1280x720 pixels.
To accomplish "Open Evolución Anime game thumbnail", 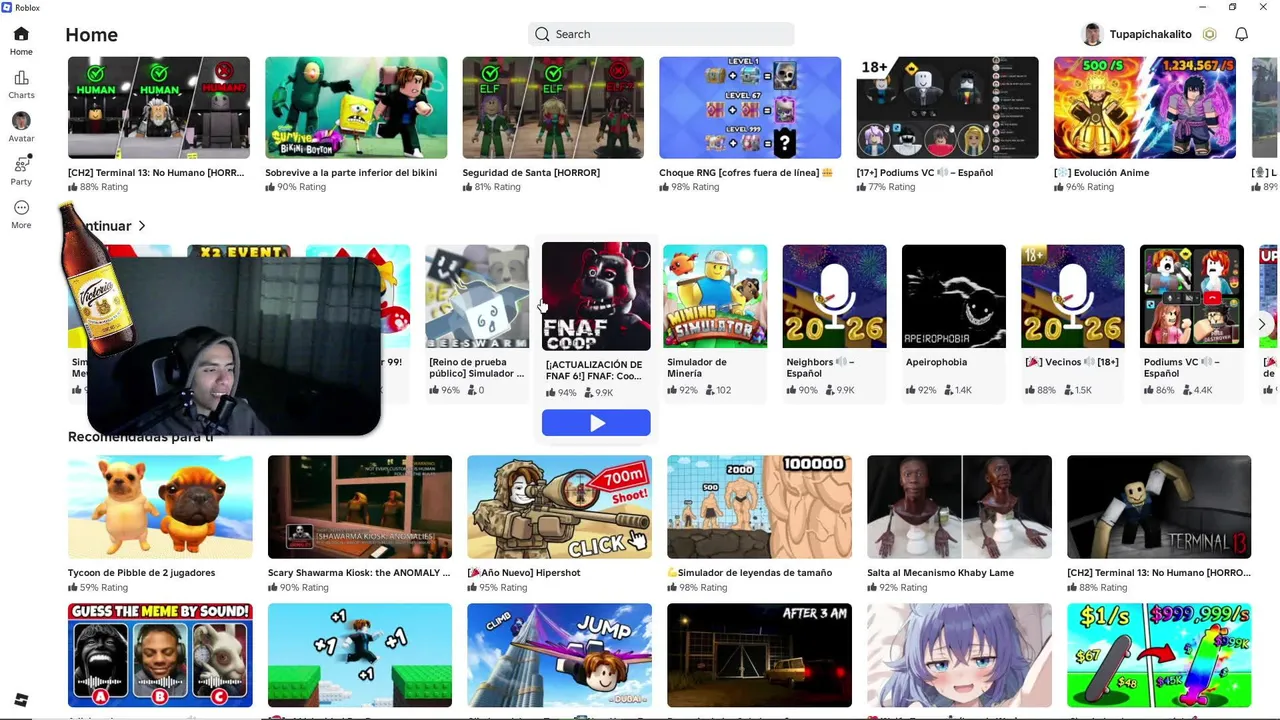I will click(1144, 107).
